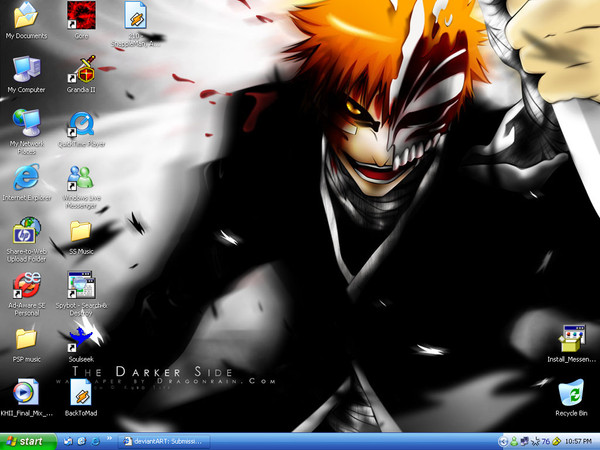Click the 10:57 PM taskbar clock
This screenshot has width=600, height=450.
tap(578, 442)
